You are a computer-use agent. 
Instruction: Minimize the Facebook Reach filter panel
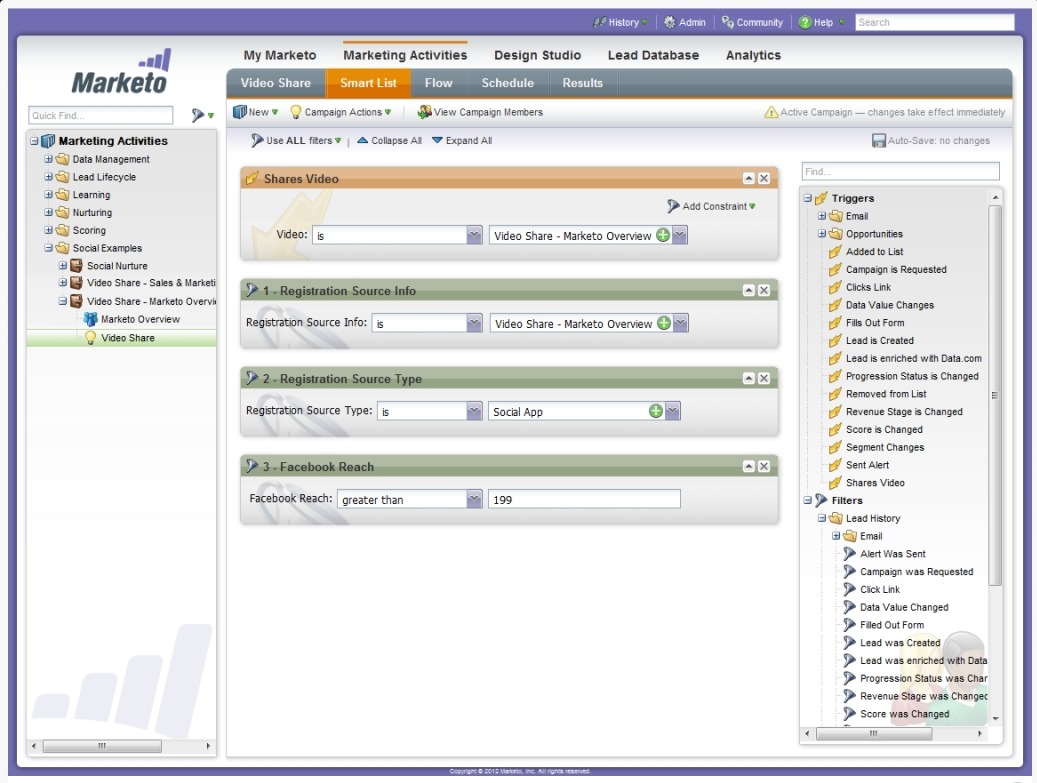[748, 466]
